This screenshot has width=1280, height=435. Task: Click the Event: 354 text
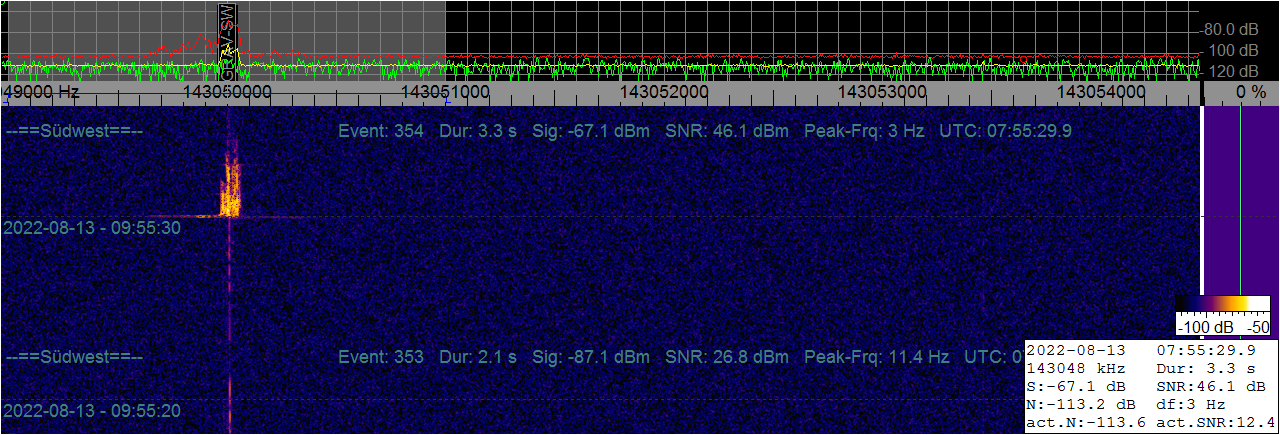coord(381,132)
